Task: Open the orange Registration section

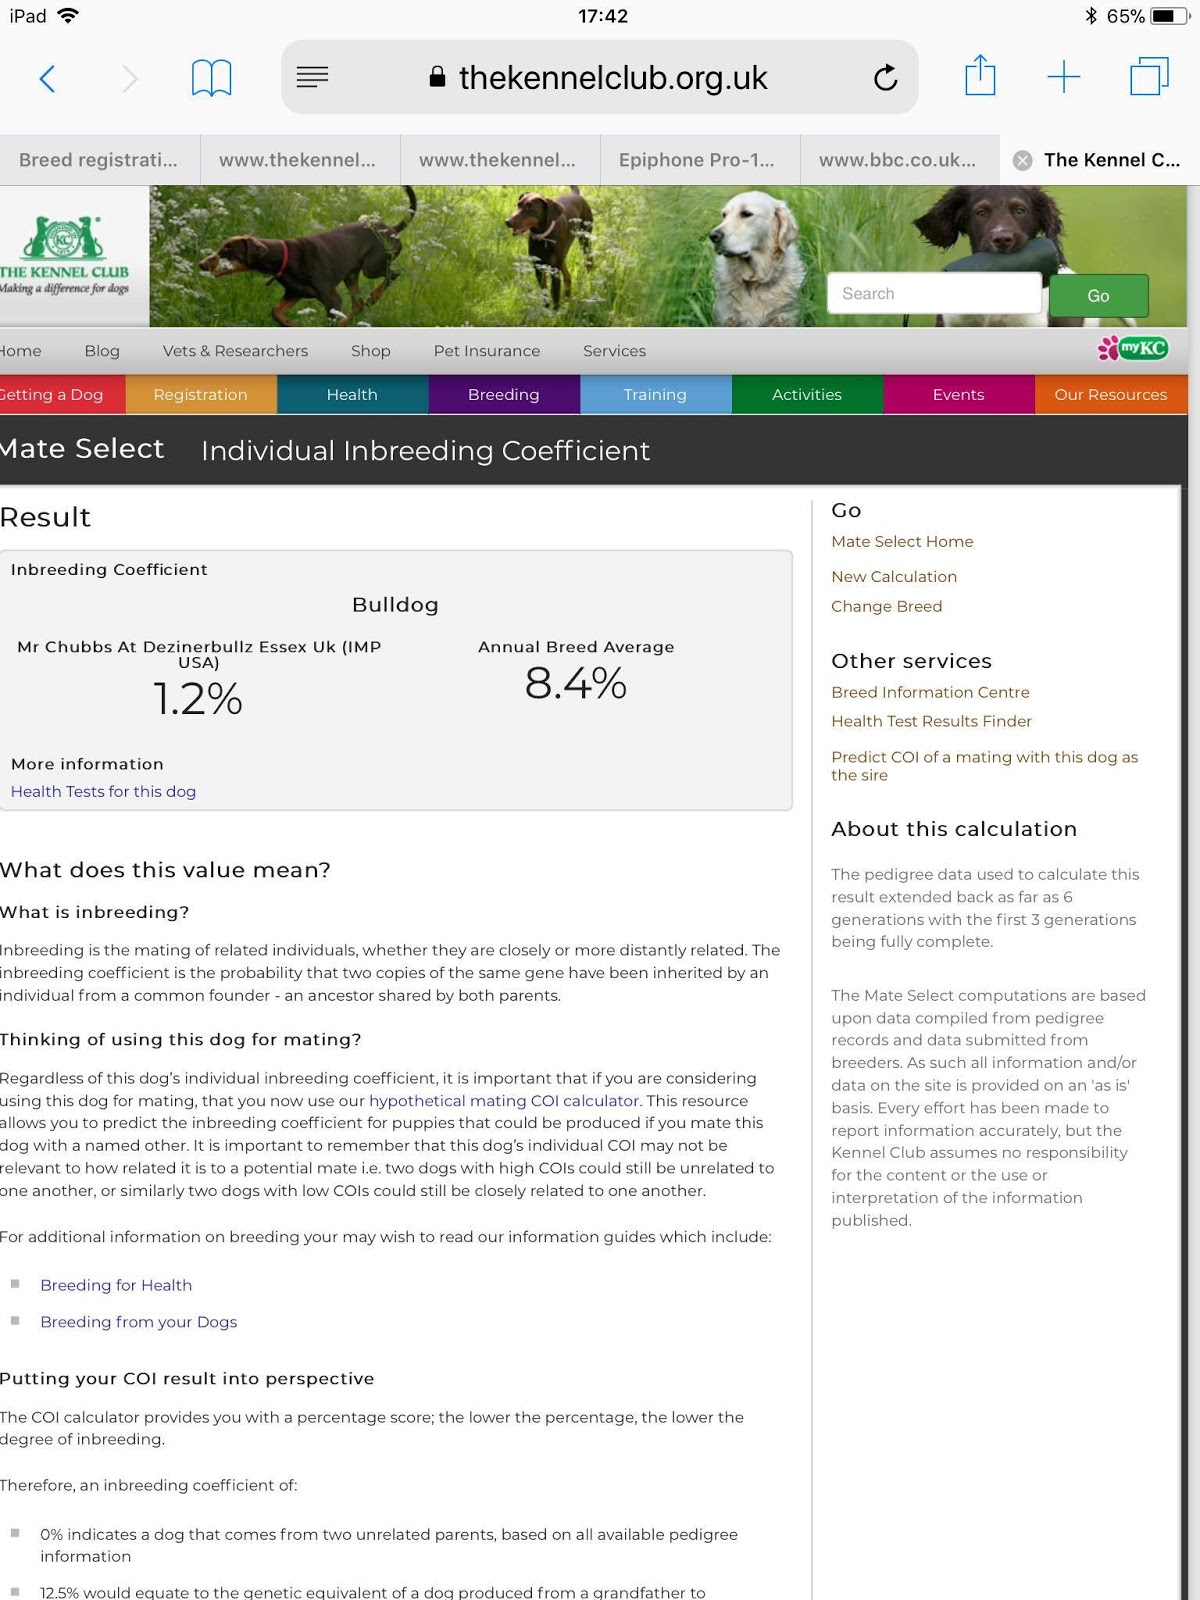Action: pyautogui.click(x=201, y=394)
